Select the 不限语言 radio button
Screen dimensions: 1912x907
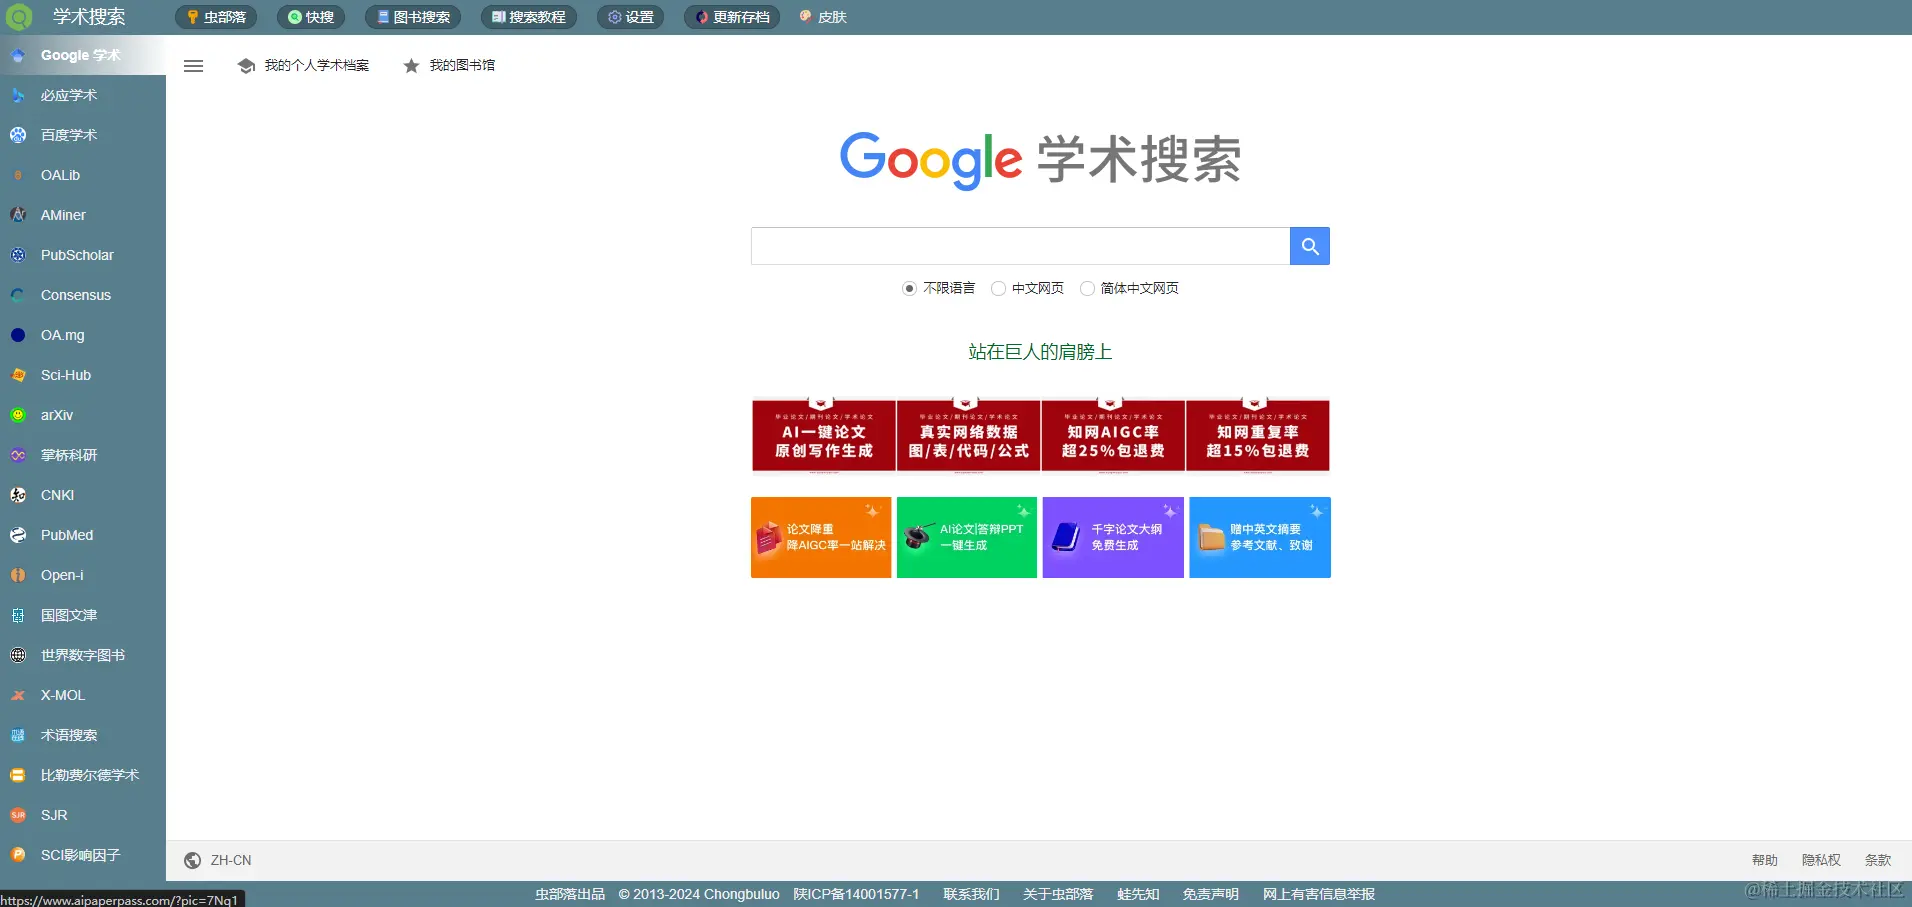coord(909,289)
